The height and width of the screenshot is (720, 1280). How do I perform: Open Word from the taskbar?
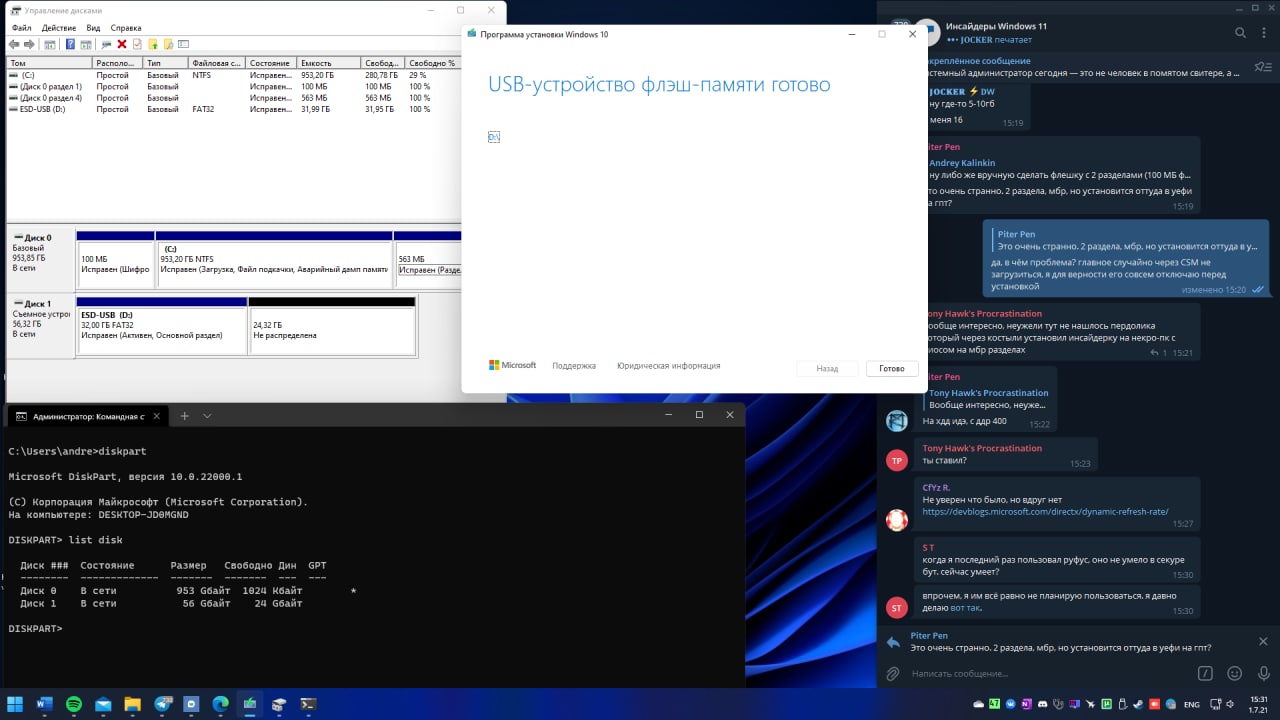pyautogui.click(x=44, y=704)
